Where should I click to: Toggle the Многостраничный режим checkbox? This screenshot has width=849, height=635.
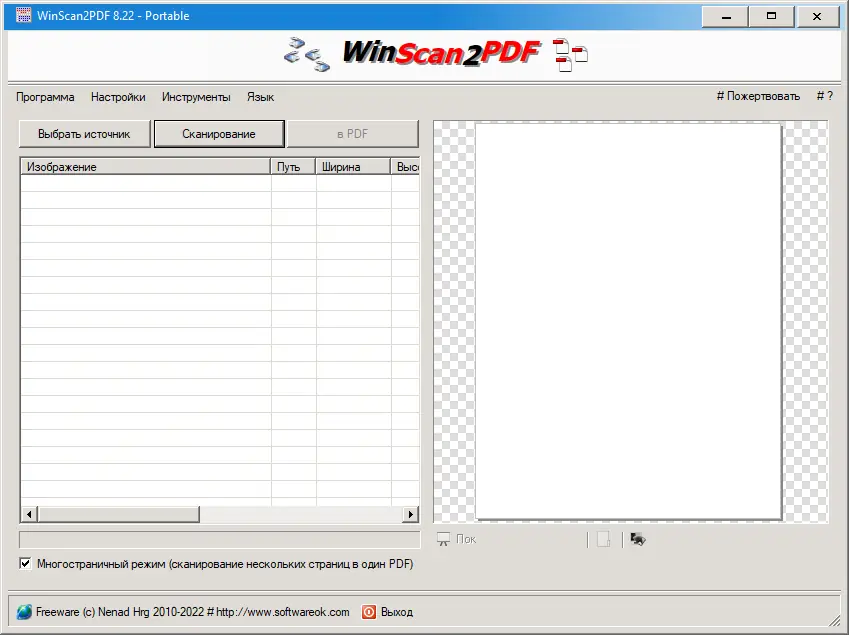(x=25, y=564)
